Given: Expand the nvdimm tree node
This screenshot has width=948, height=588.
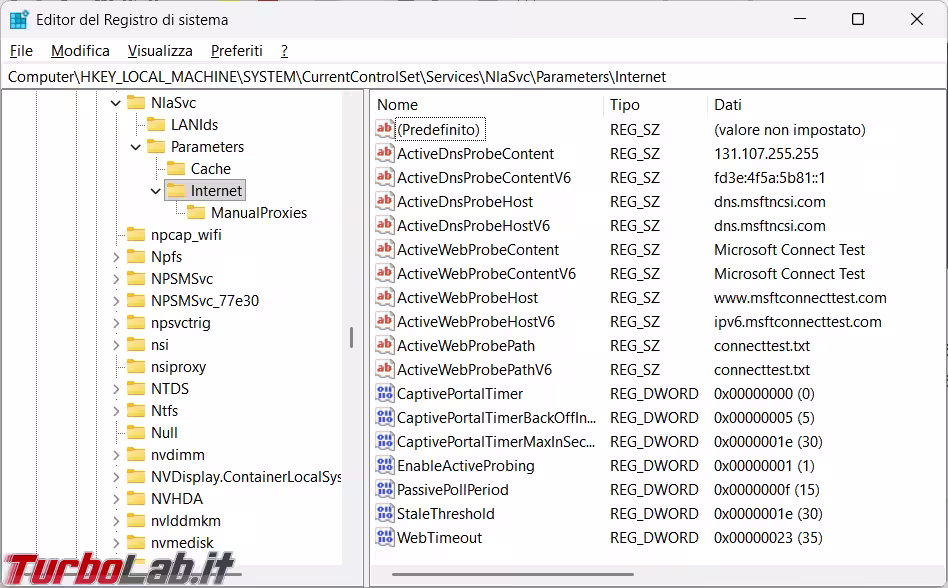Looking at the screenshot, I should click(115, 455).
